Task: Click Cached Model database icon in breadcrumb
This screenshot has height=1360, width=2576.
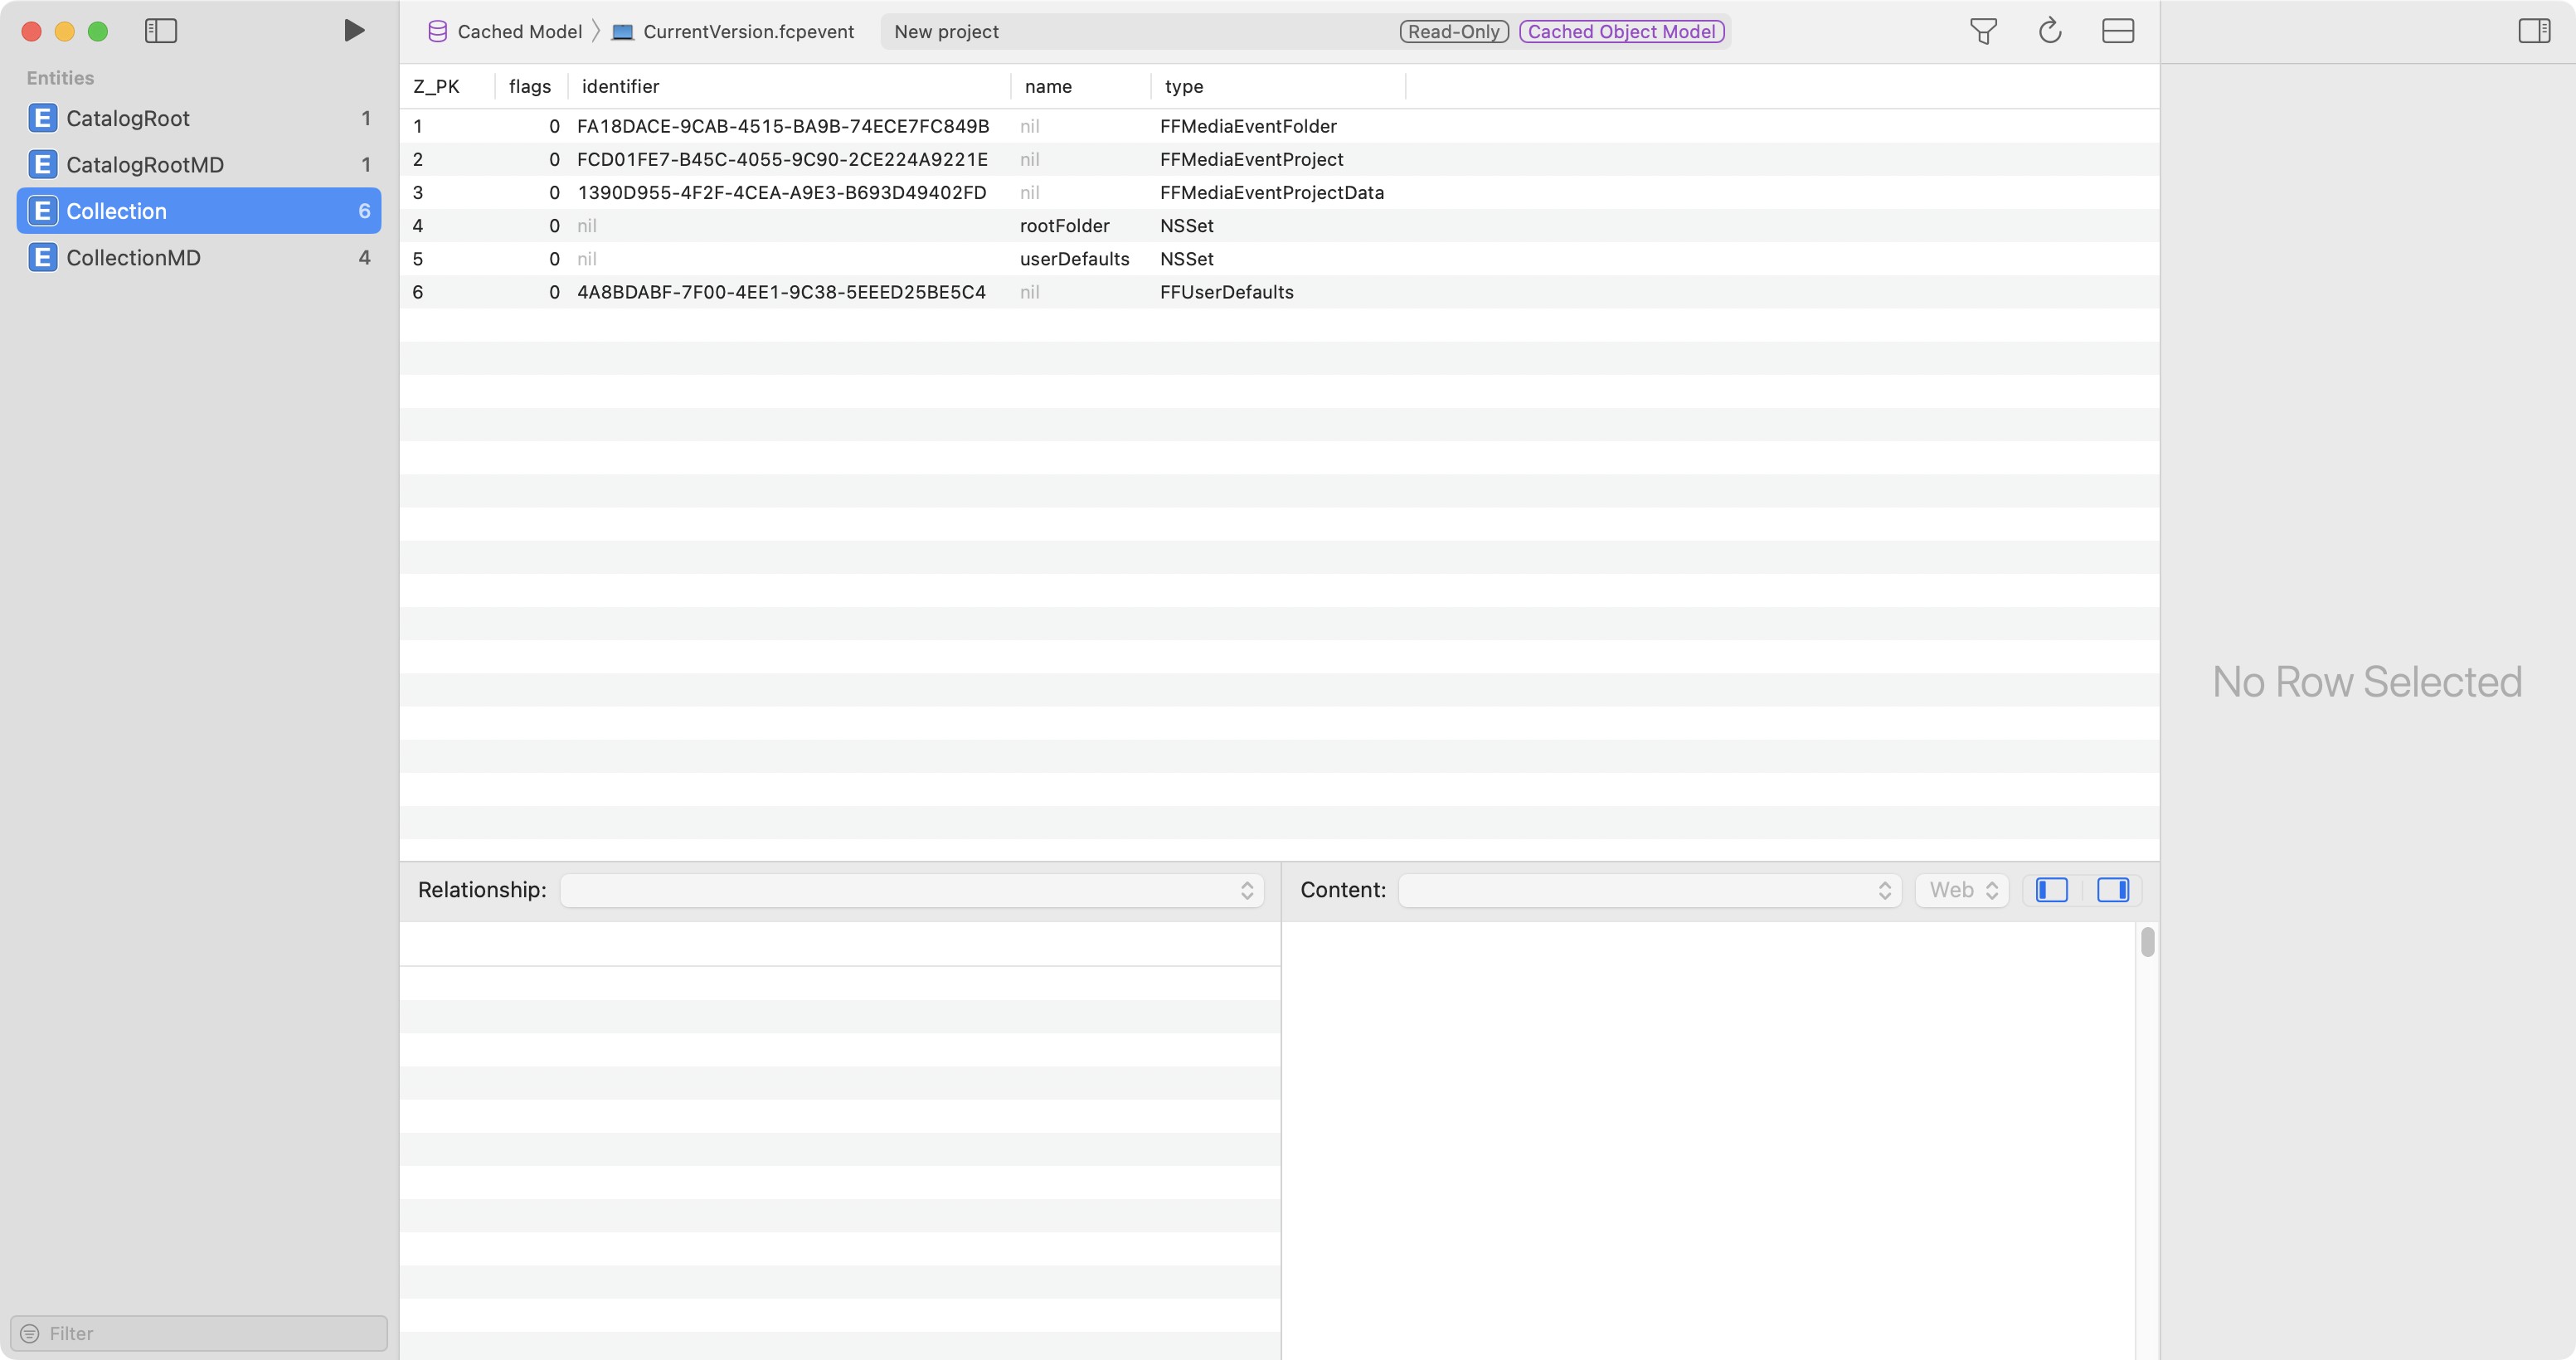Action: [x=437, y=31]
